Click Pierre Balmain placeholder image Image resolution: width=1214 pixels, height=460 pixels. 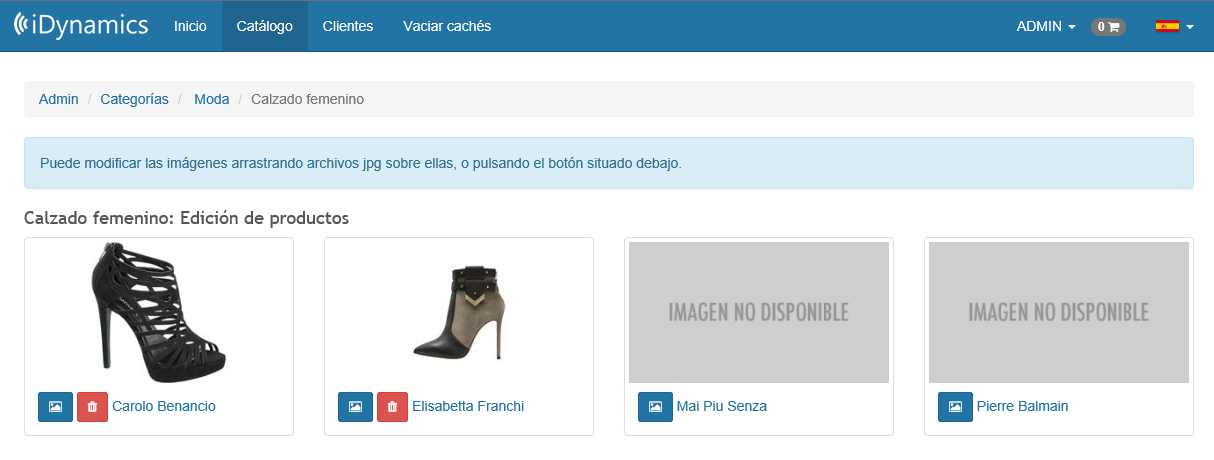pos(1059,312)
